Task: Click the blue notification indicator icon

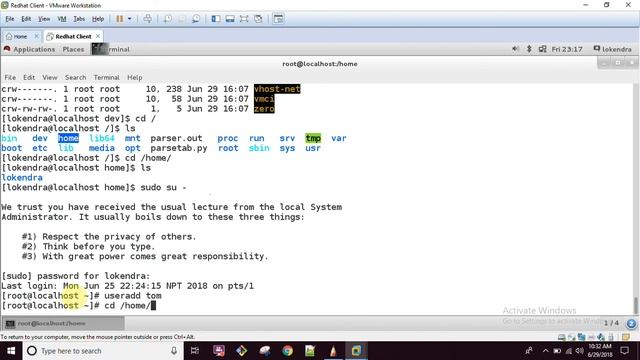Action: pyautogui.click(x=631, y=324)
